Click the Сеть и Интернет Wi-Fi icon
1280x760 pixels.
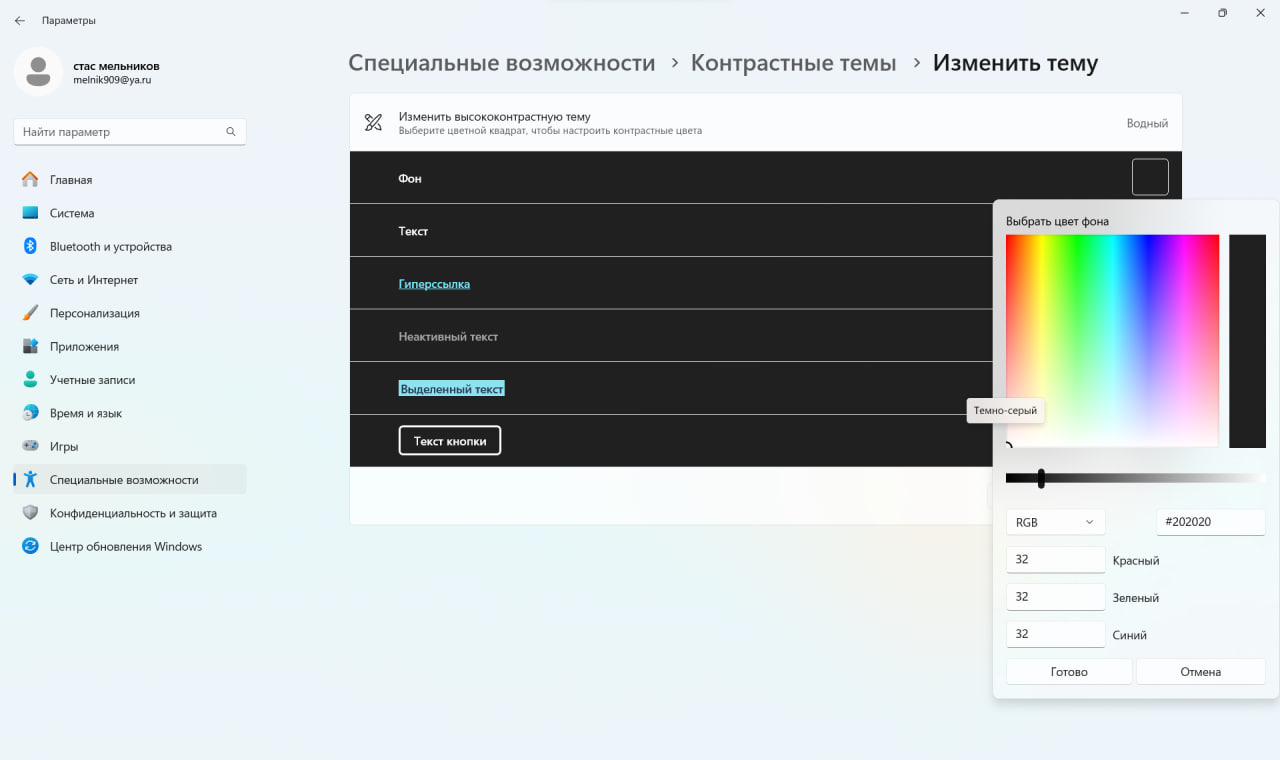point(30,280)
